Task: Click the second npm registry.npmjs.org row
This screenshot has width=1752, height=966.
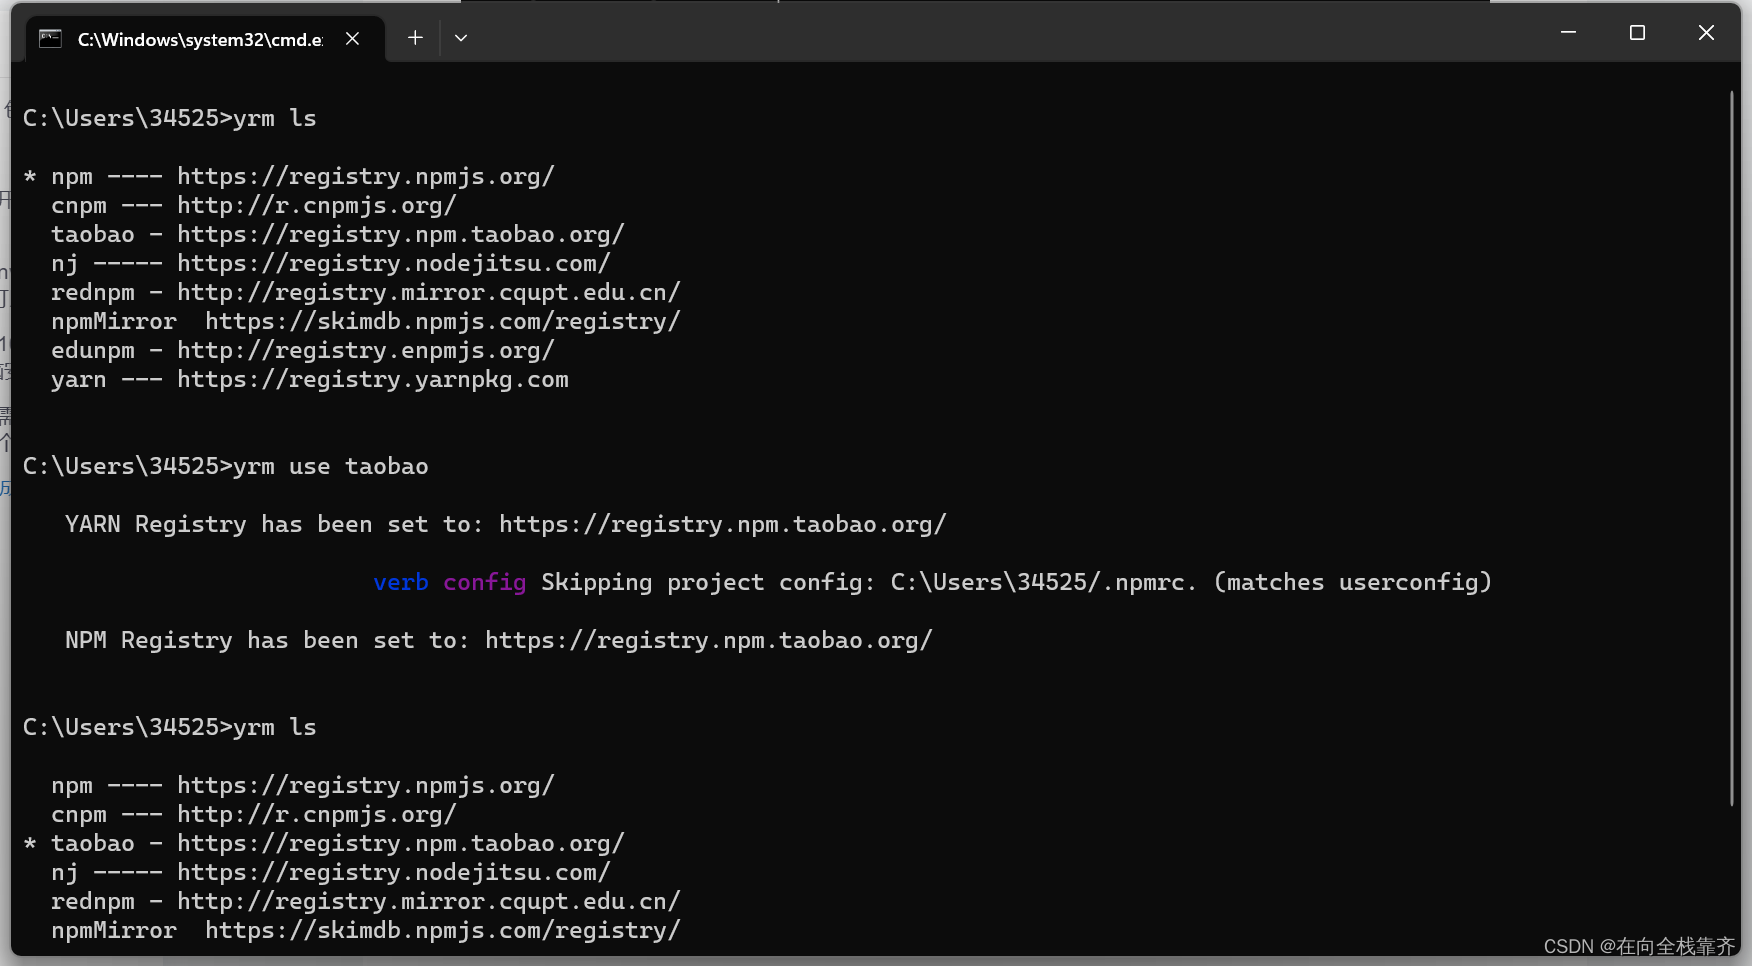Action: tap(303, 786)
